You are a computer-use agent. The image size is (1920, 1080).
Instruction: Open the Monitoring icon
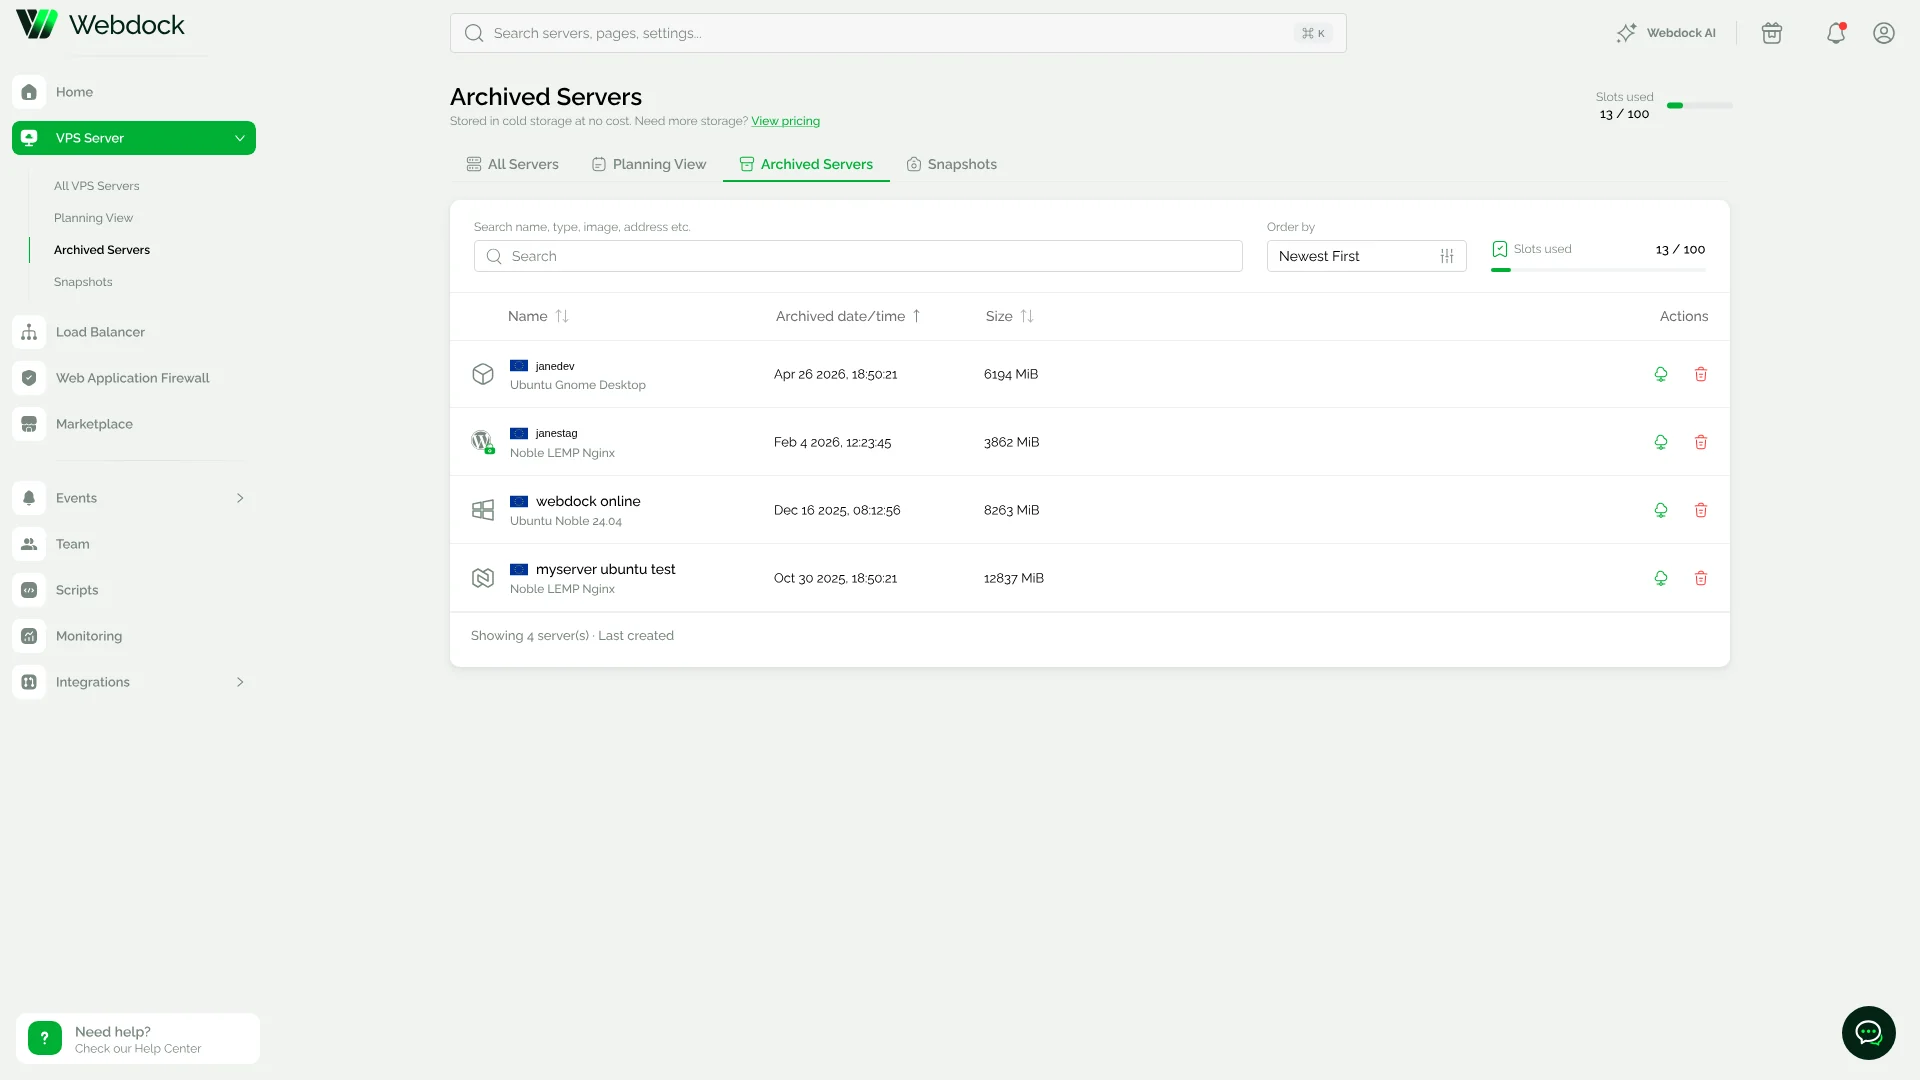click(29, 636)
